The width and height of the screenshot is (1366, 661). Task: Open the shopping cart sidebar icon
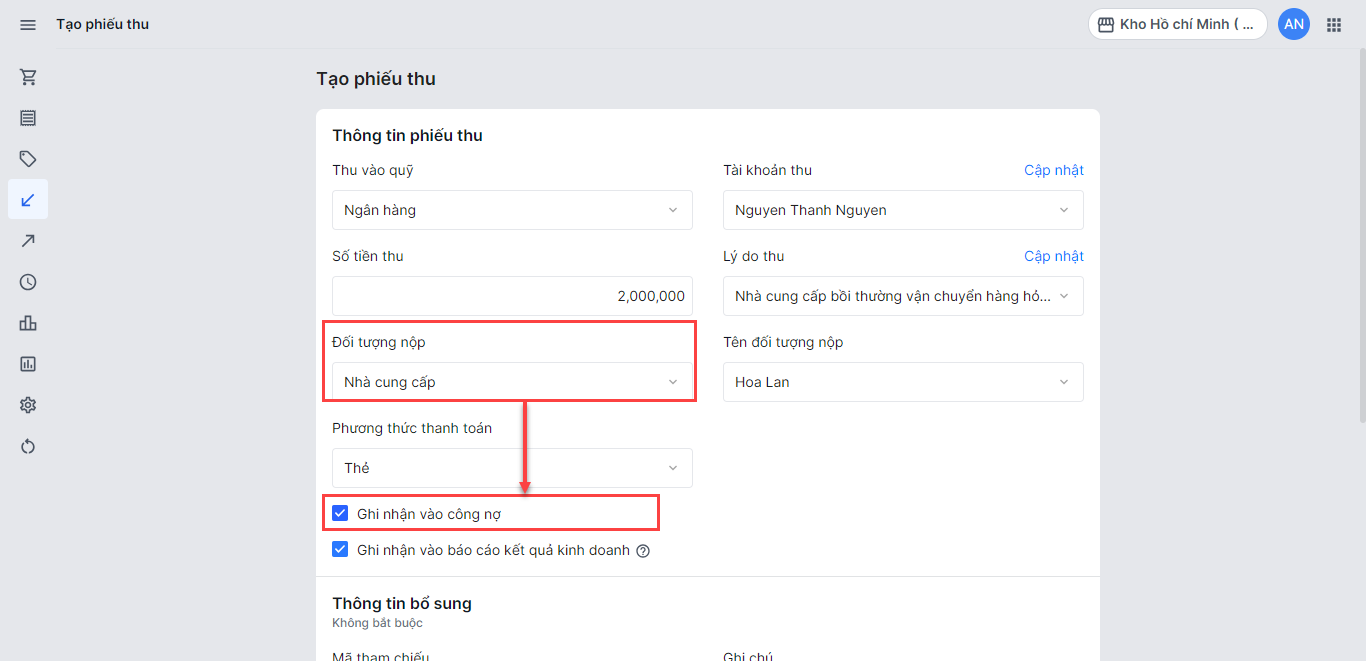[x=28, y=77]
